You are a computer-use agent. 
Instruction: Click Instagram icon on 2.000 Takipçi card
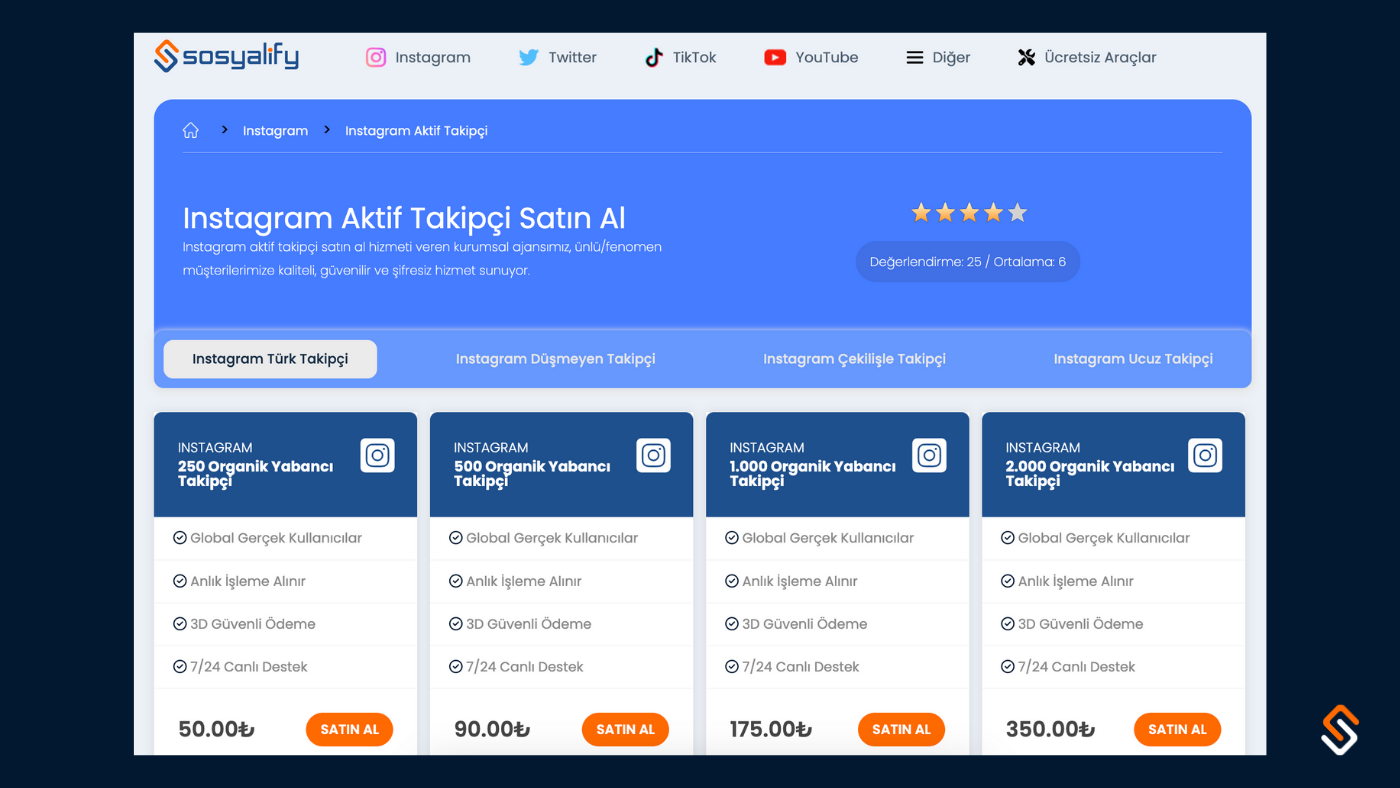pos(1205,455)
